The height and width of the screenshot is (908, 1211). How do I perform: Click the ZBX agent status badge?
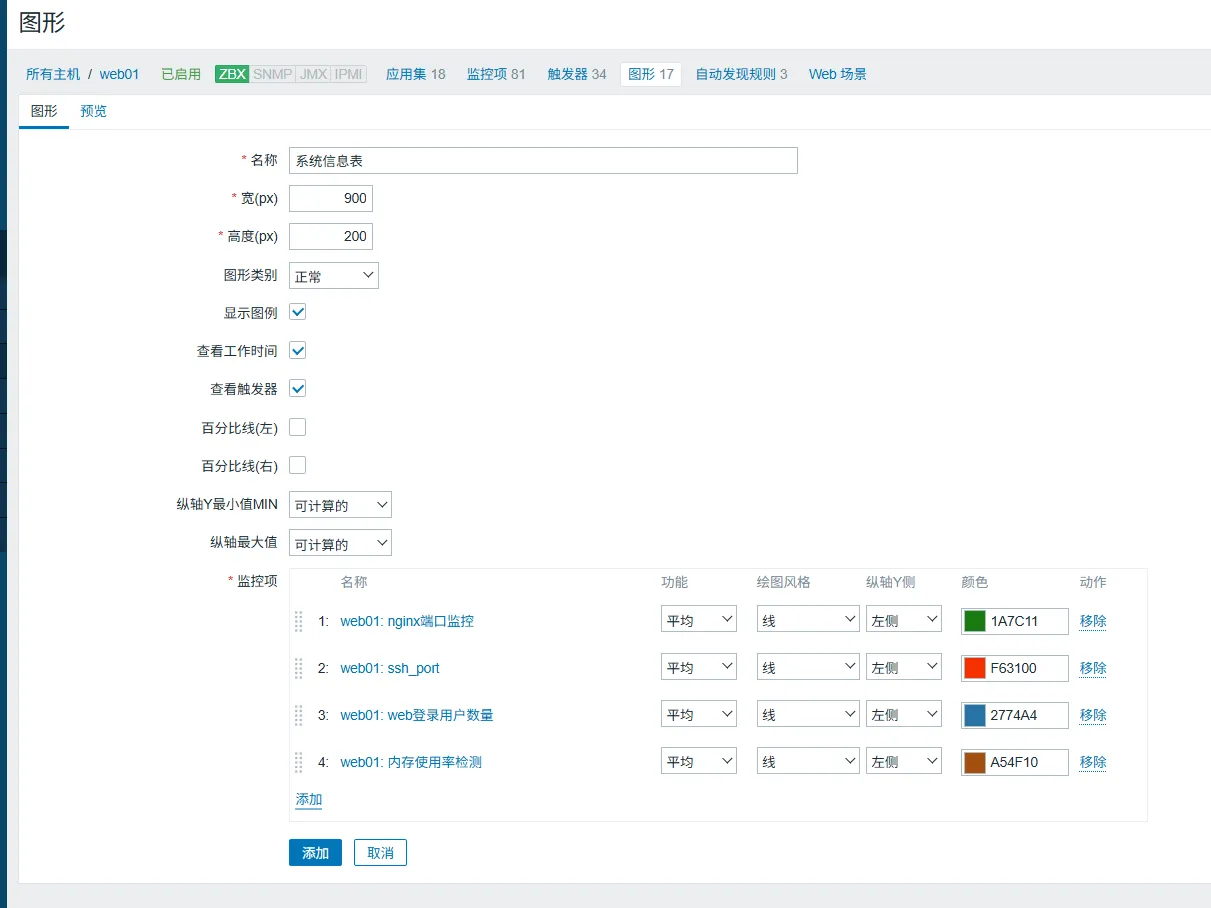coord(232,74)
